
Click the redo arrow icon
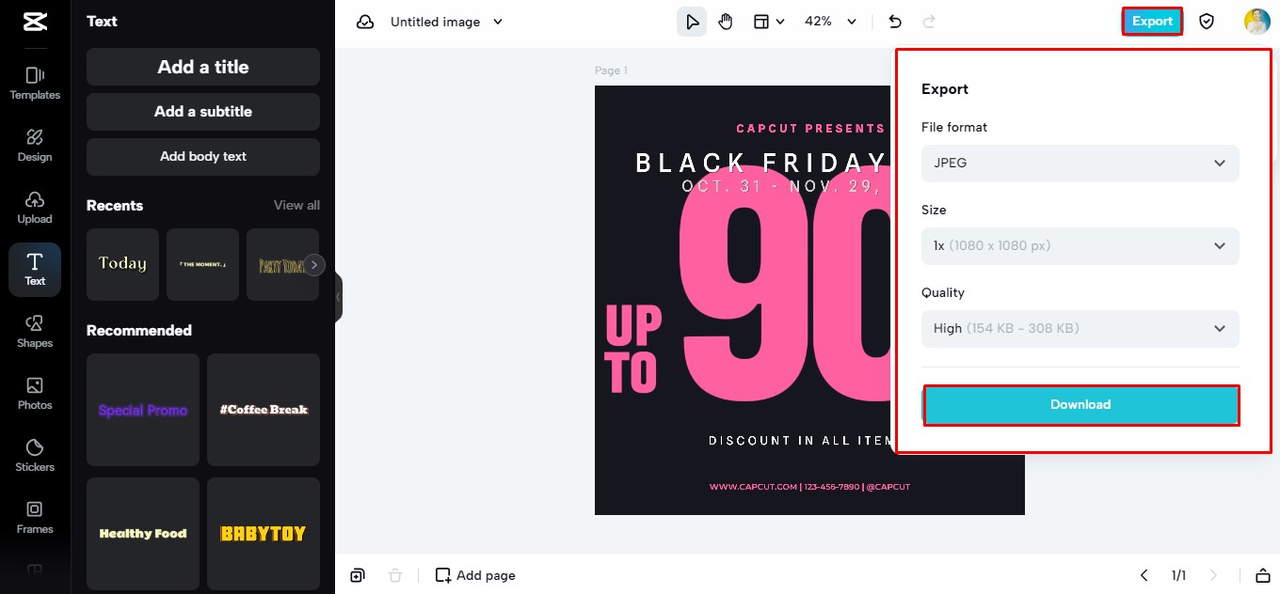(x=929, y=21)
